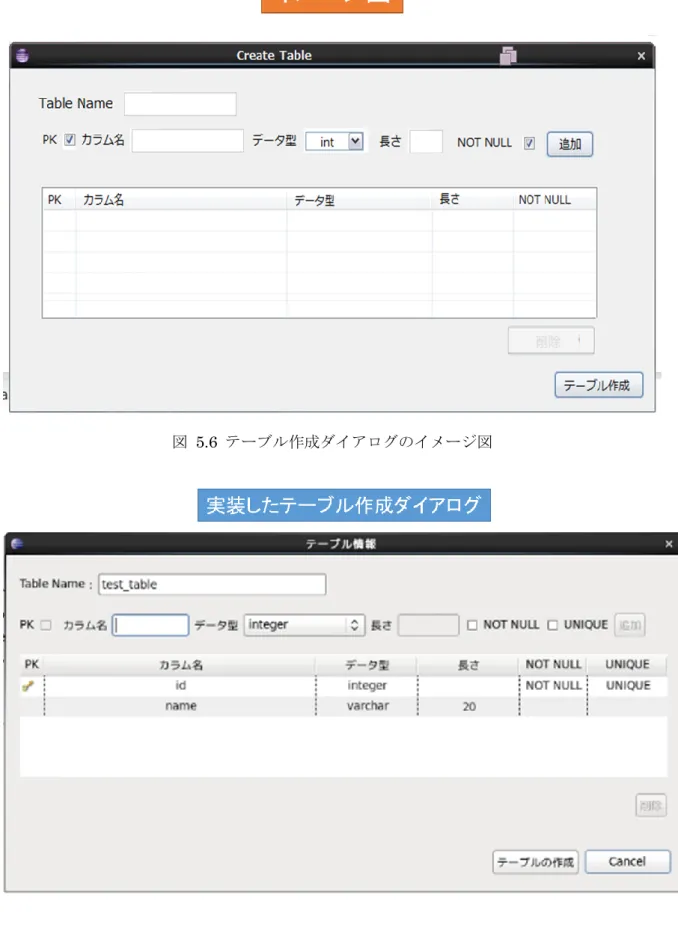Click the Table Name field in Create Table dialog
678x925 pixels.
[x=180, y=104]
